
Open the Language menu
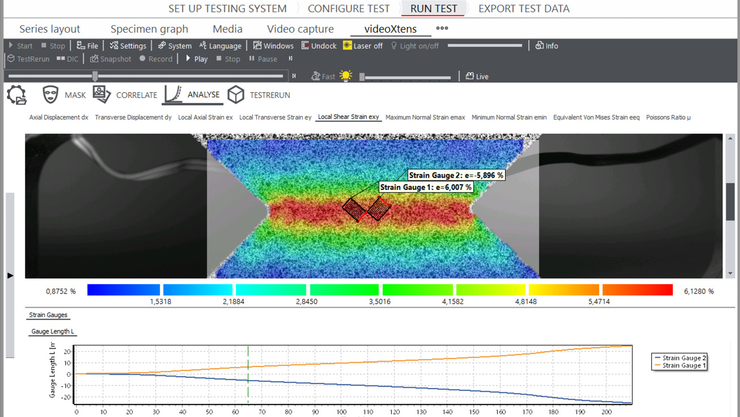click(220, 46)
